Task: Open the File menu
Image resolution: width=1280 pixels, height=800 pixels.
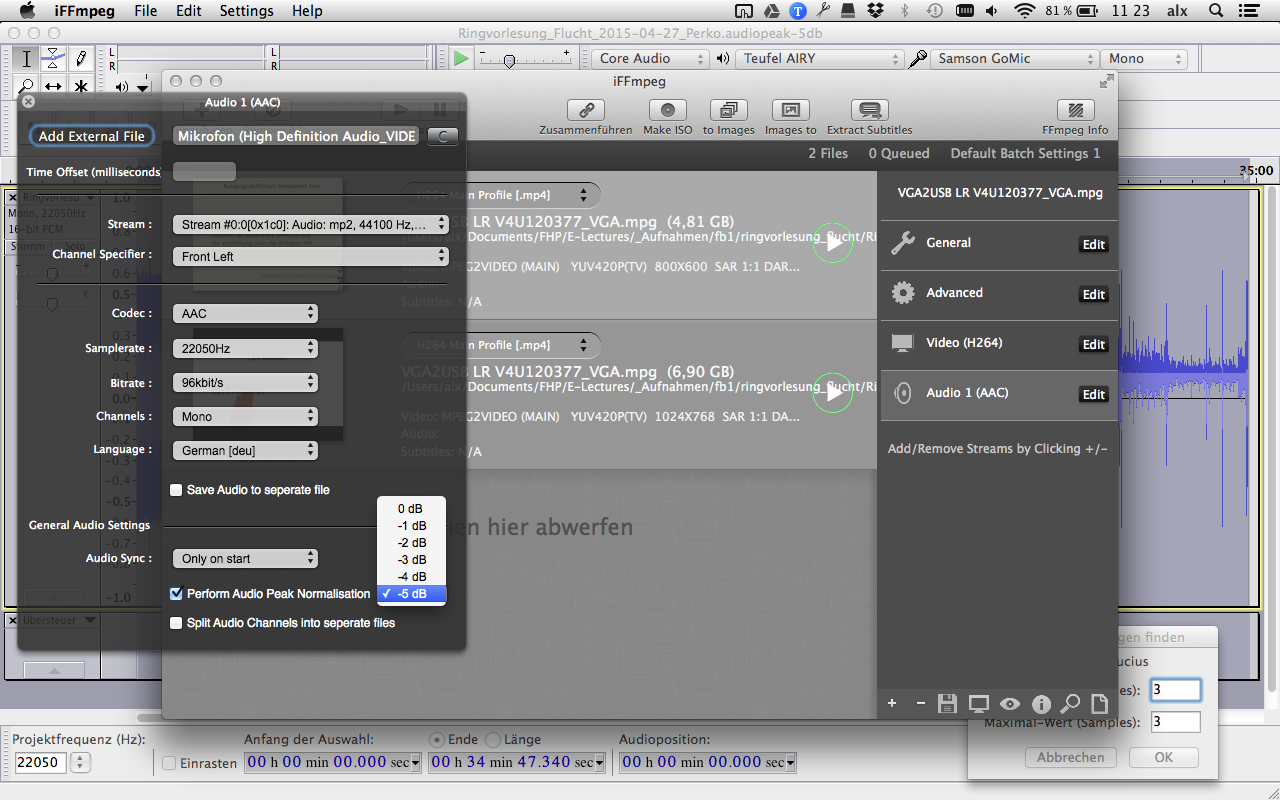Action: 145,11
